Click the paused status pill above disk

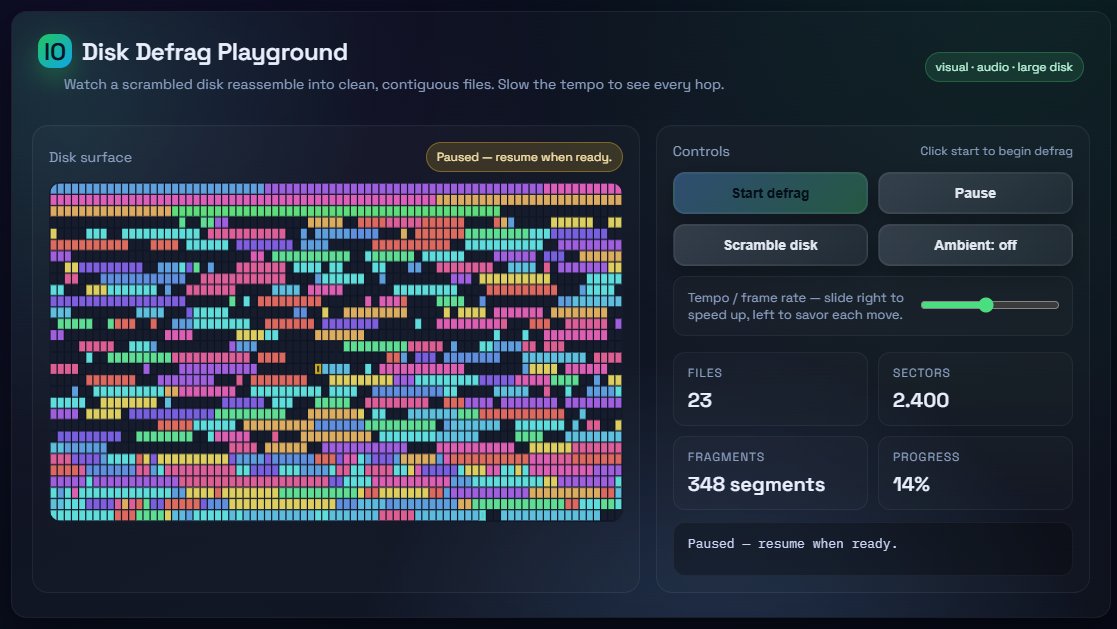click(x=524, y=157)
